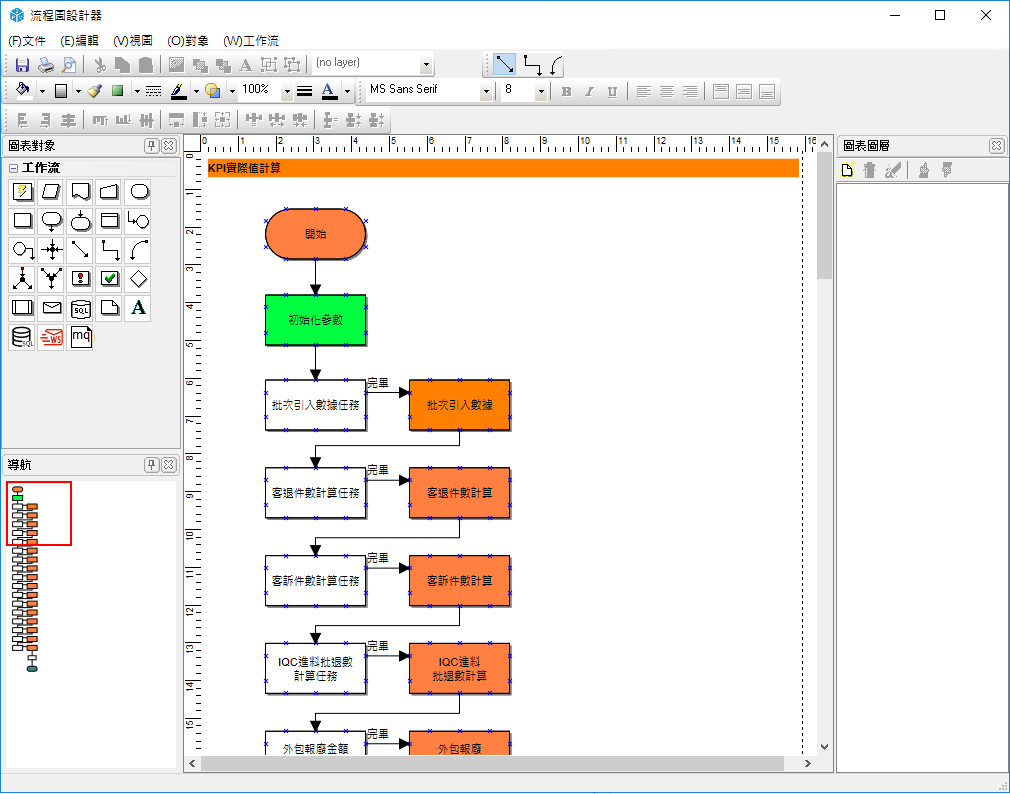Toggle italic text formatting

point(589,91)
